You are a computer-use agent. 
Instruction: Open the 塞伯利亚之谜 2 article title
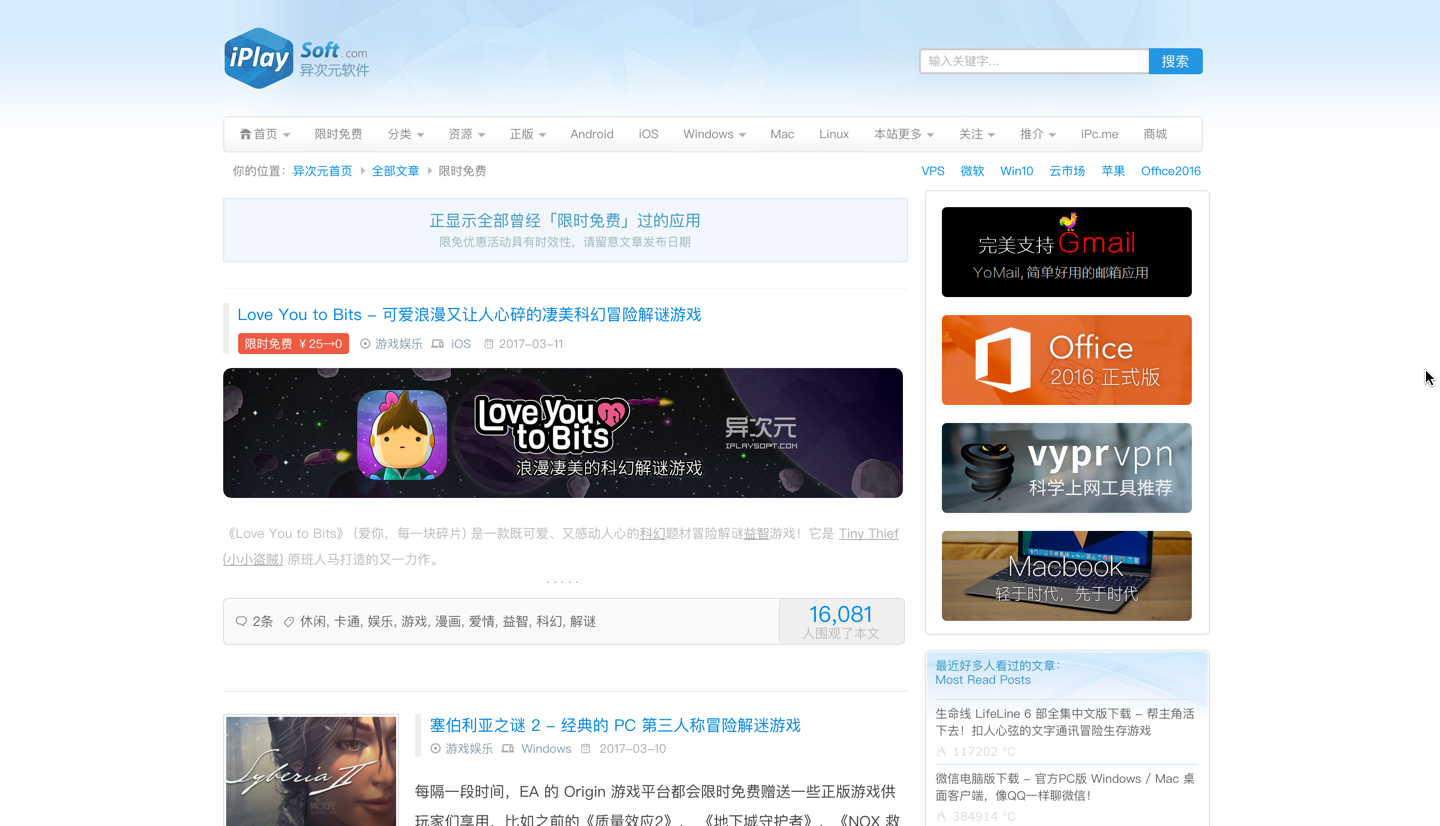point(615,725)
